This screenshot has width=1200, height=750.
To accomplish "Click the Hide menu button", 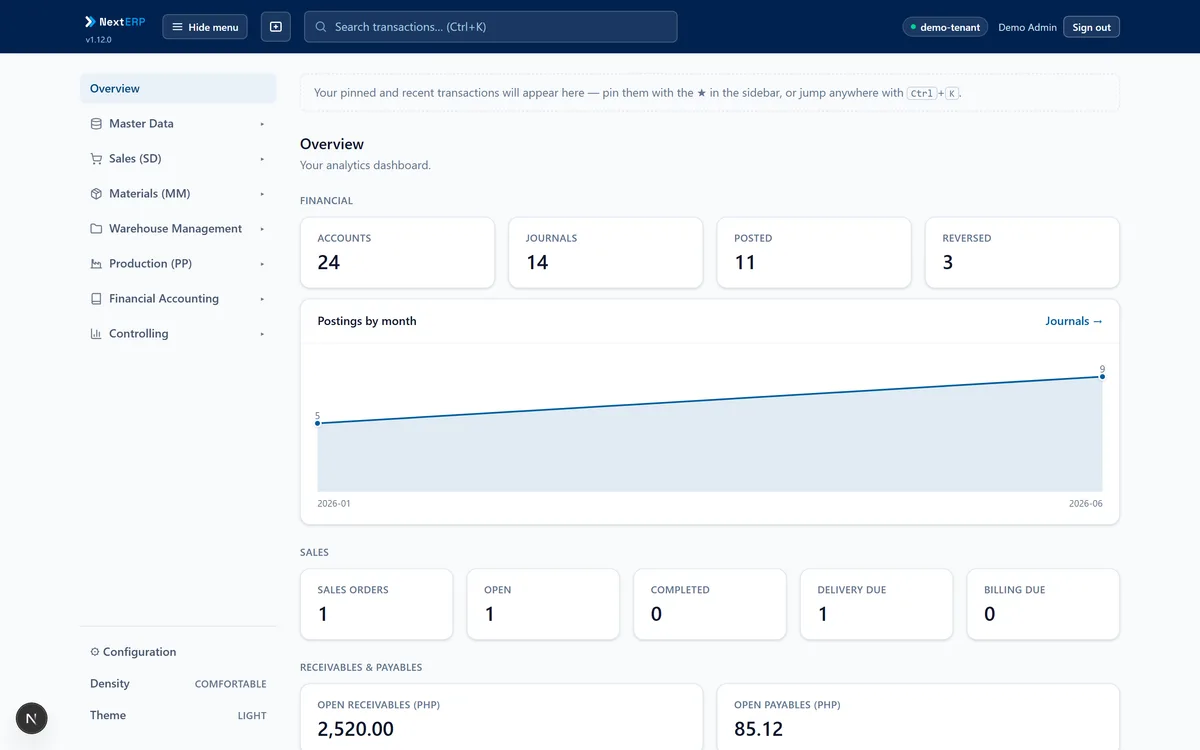I will [x=205, y=27].
